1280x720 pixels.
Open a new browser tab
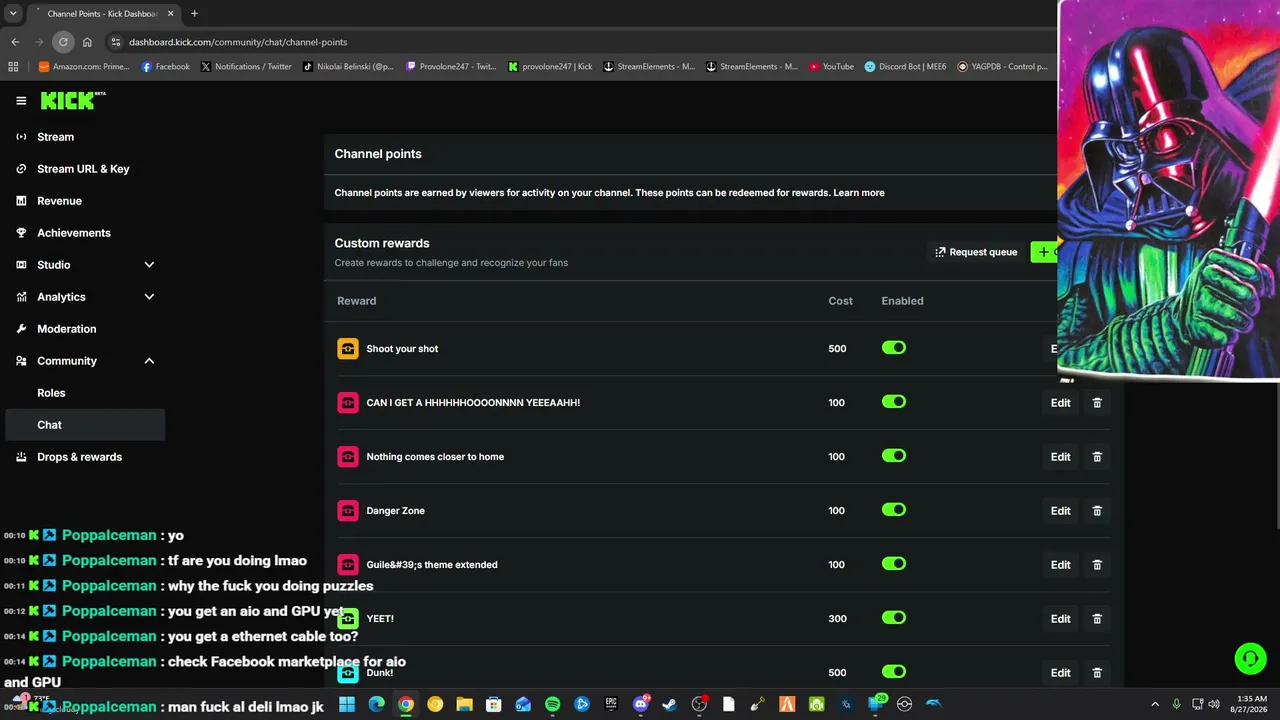pos(194,14)
